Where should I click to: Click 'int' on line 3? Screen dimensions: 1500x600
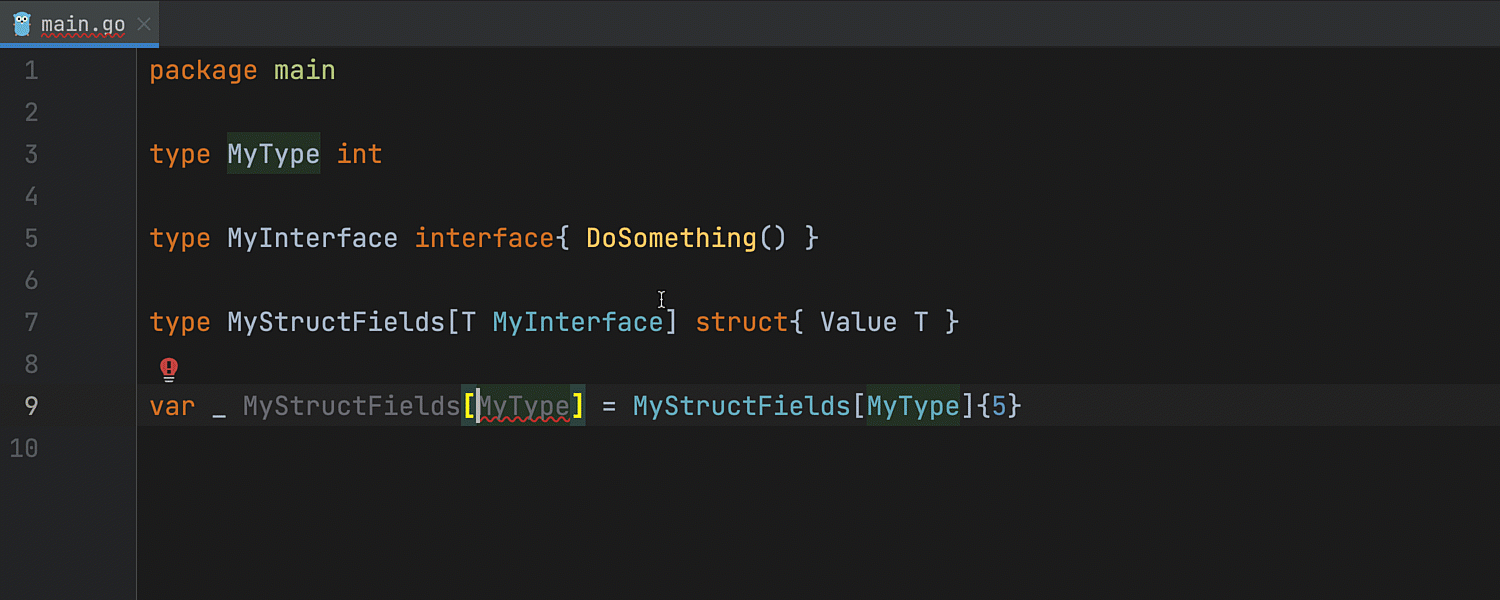[360, 154]
